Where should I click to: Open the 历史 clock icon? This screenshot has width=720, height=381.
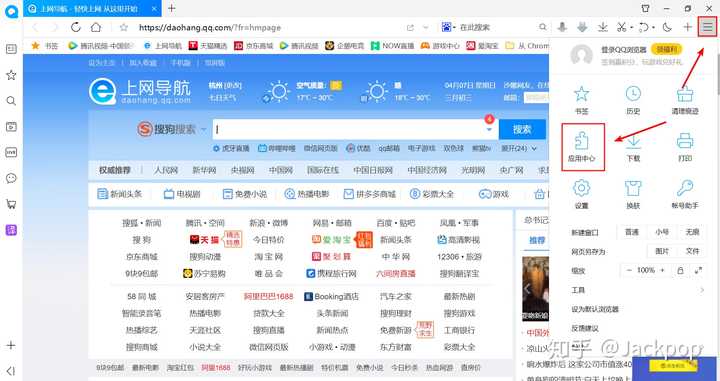(x=633, y=94)
